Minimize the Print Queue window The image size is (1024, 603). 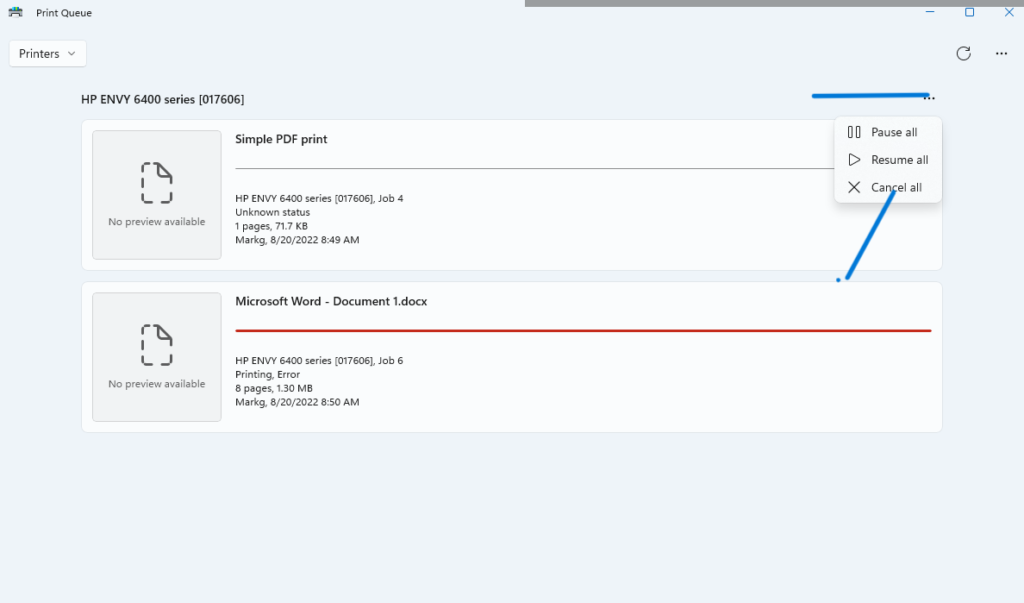click(930, 12)
